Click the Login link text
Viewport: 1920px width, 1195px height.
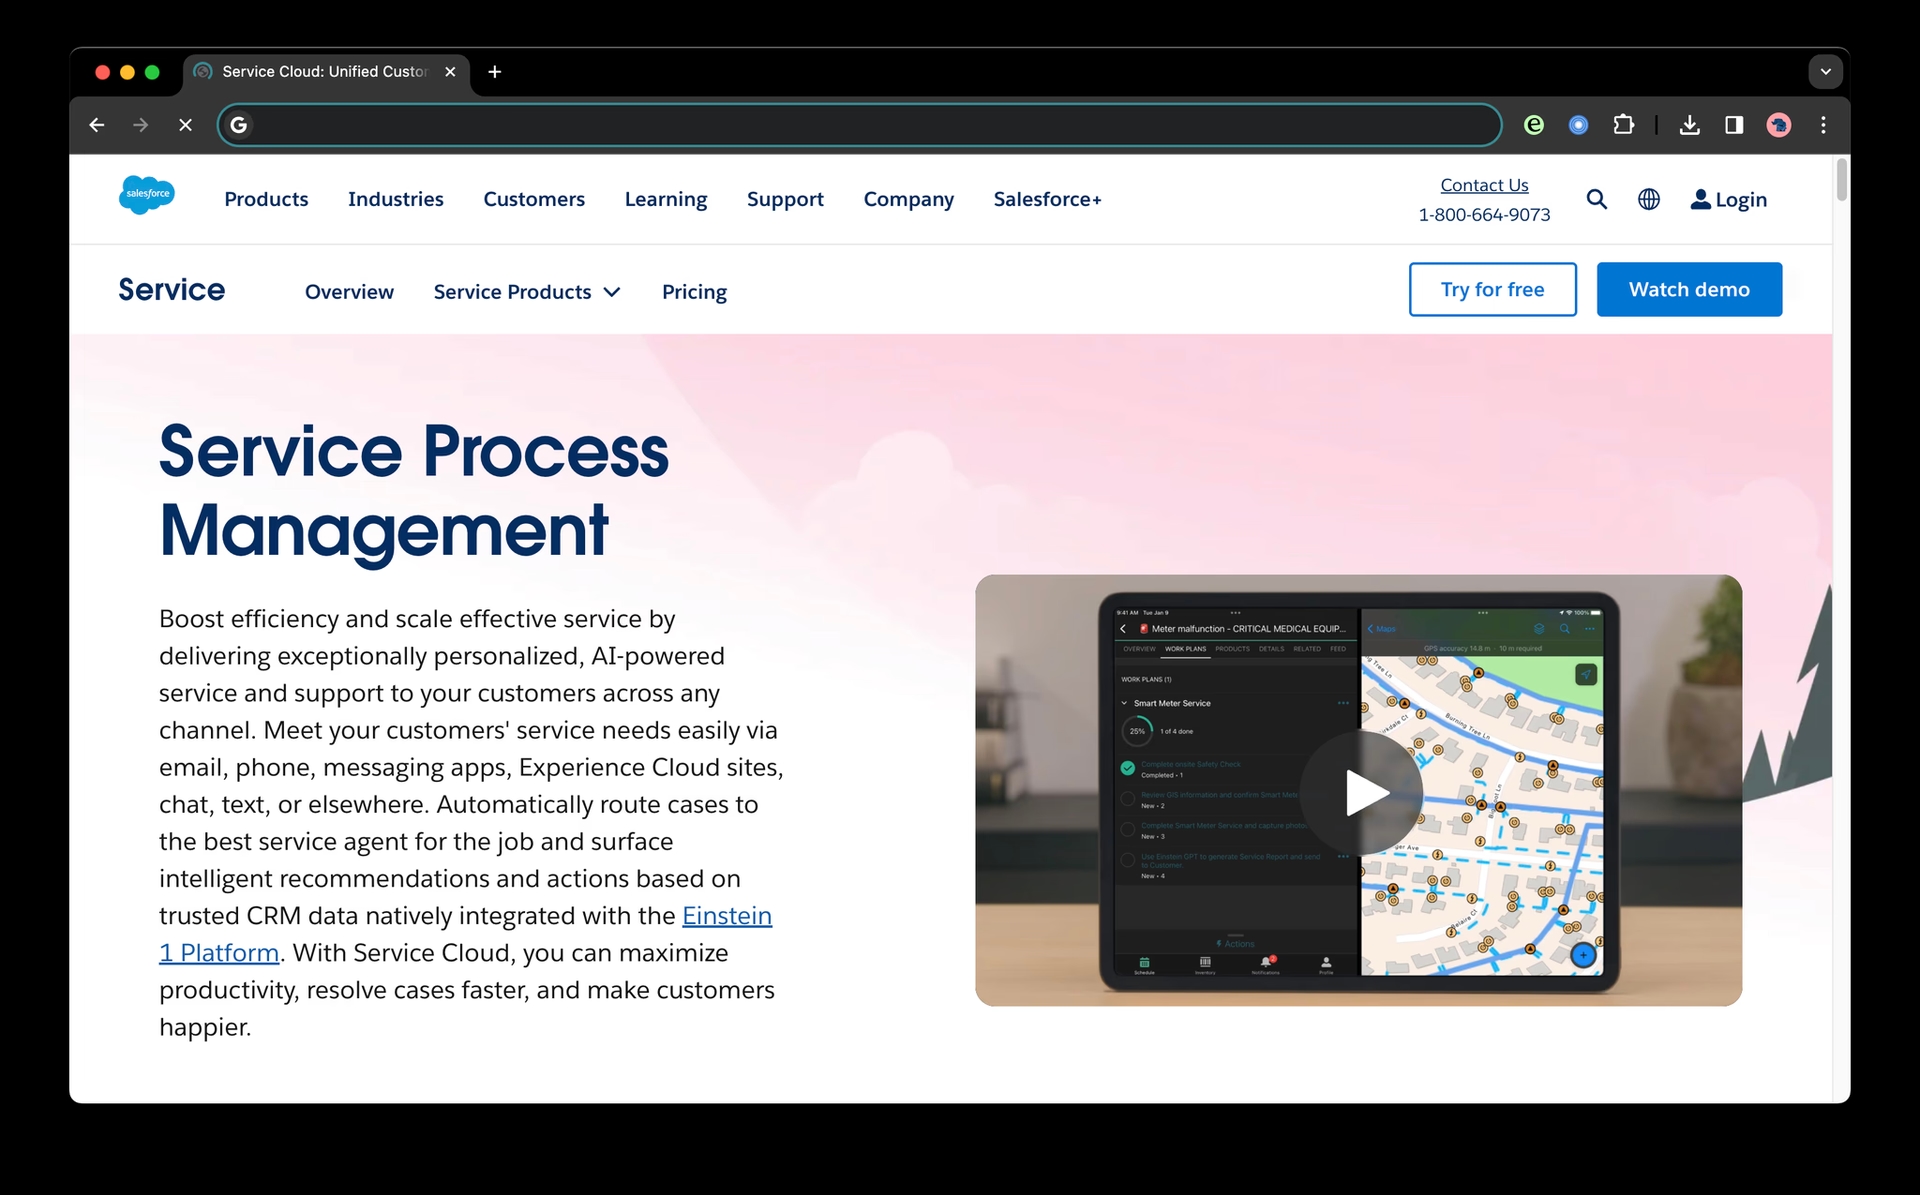[1741, 200]
